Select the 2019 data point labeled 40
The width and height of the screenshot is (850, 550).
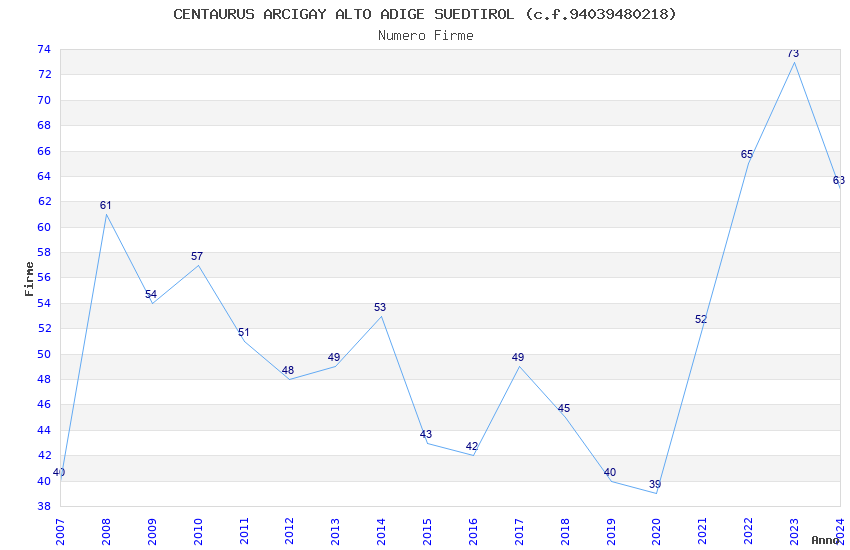(610, 472)
